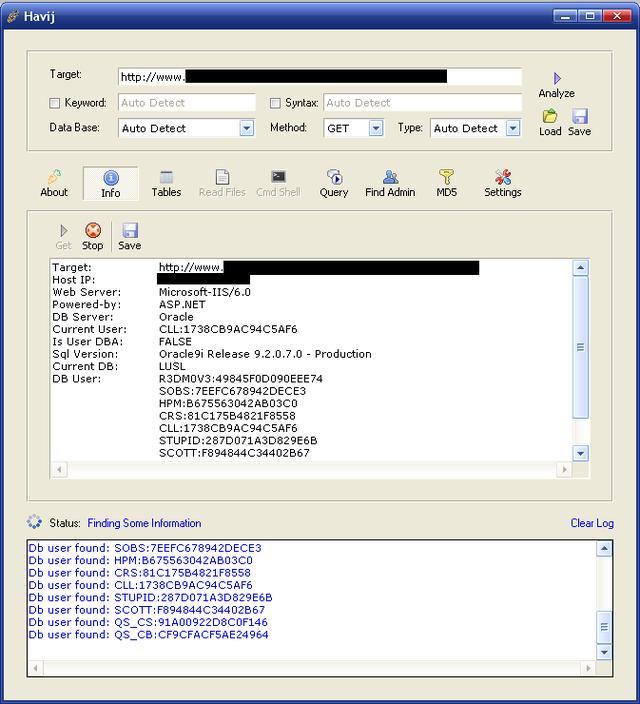Click the Load folder icon
The width and height of the screenshot is (640, 704).
[550, 116]
